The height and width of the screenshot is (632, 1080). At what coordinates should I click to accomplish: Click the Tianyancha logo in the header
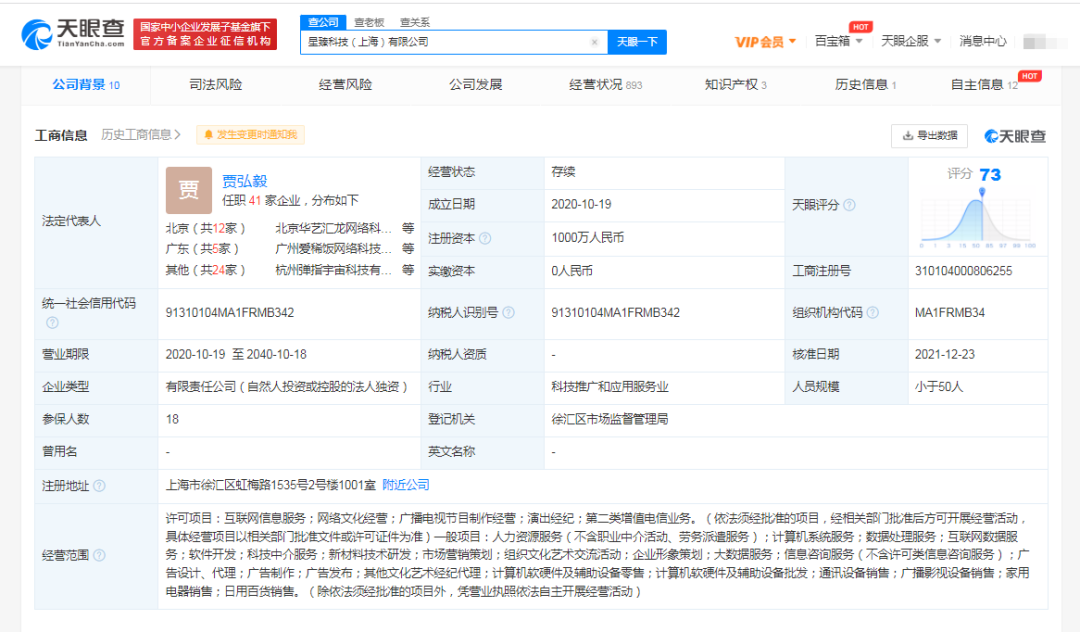(x=73, y=33)
